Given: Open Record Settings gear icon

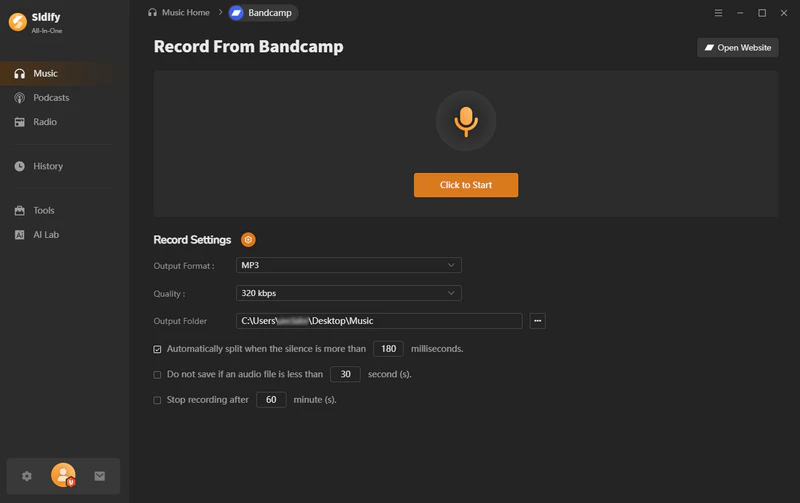Looking at the screenshot, I should 248,240.
